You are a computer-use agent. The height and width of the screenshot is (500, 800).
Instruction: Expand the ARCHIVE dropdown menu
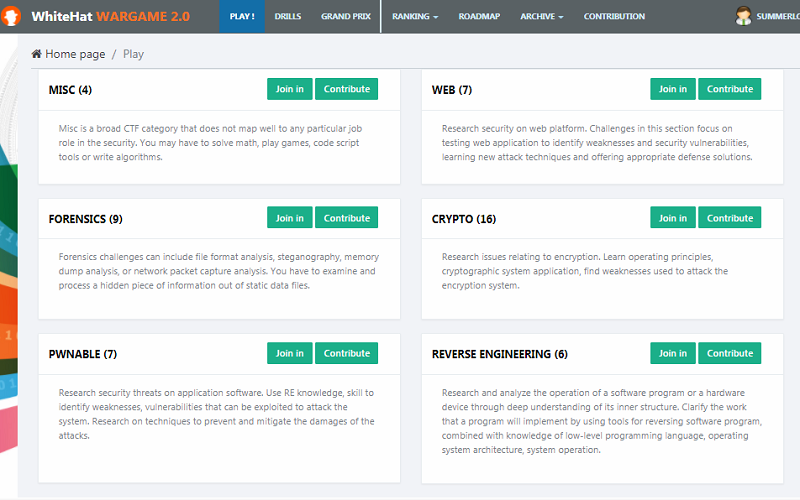(x=541, y=17)
